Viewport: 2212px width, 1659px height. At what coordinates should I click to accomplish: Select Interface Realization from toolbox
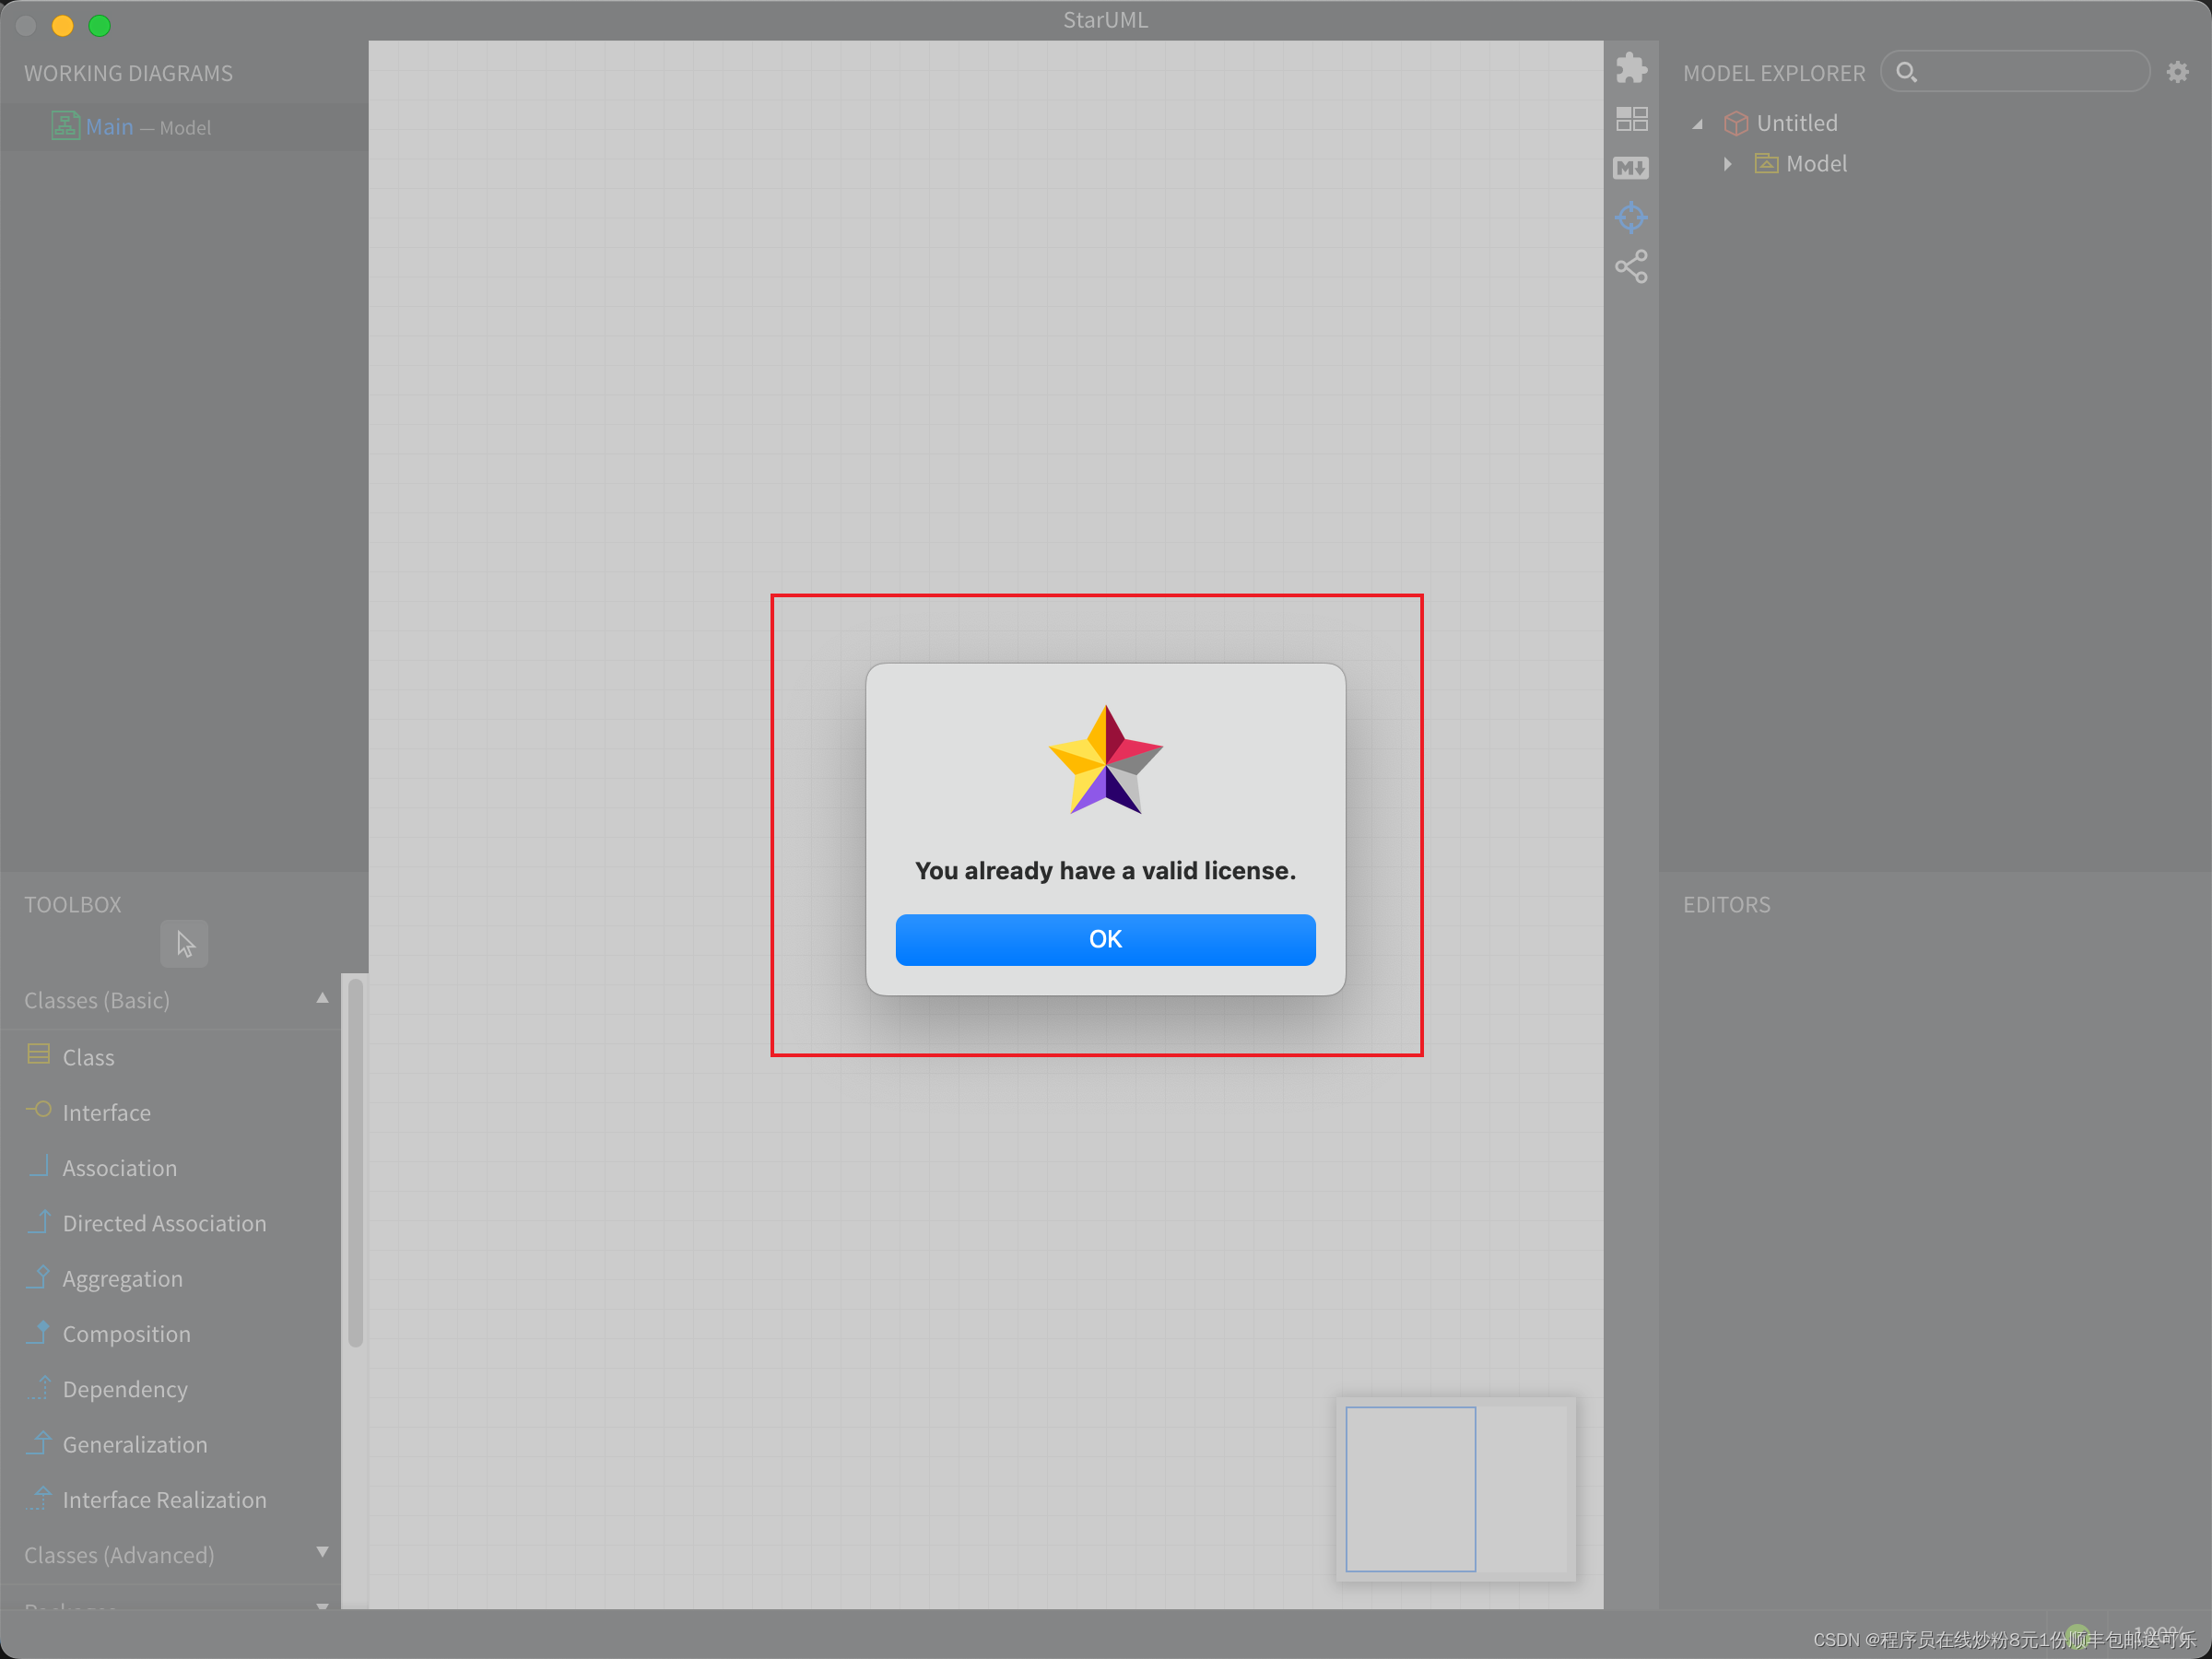164,1499
